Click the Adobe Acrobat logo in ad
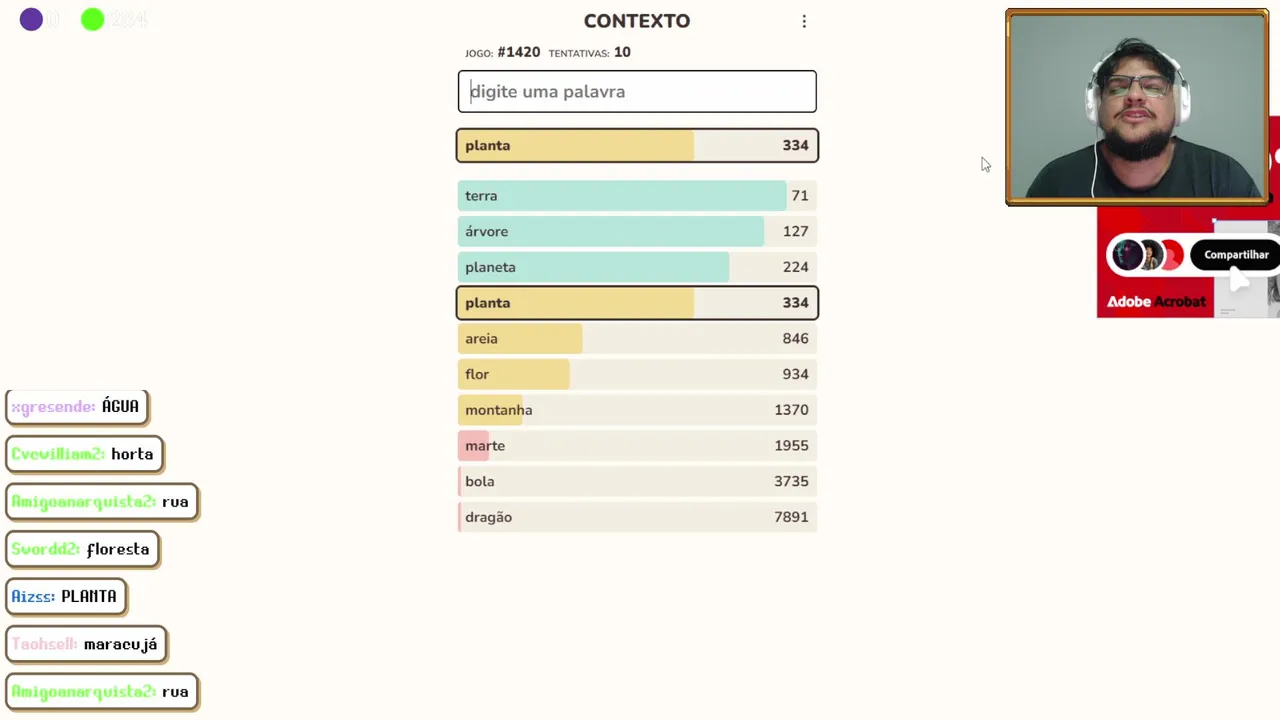Viewport: 1280px width, 720px height. coord(1155,301)
